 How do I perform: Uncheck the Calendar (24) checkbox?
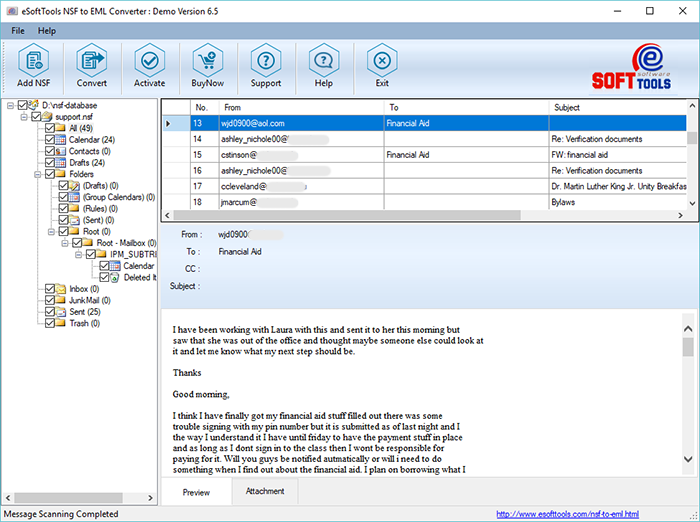coord(50,140)
